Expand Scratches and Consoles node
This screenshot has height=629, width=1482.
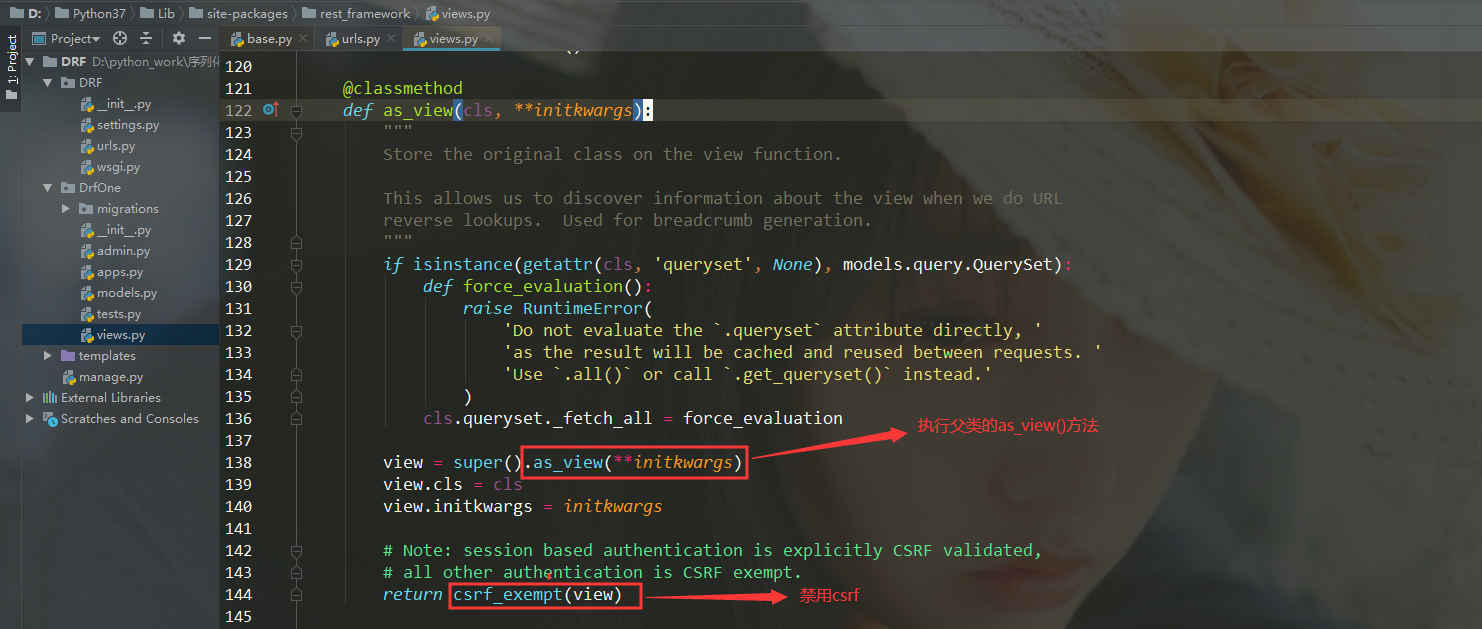click(x=30, y=419)
